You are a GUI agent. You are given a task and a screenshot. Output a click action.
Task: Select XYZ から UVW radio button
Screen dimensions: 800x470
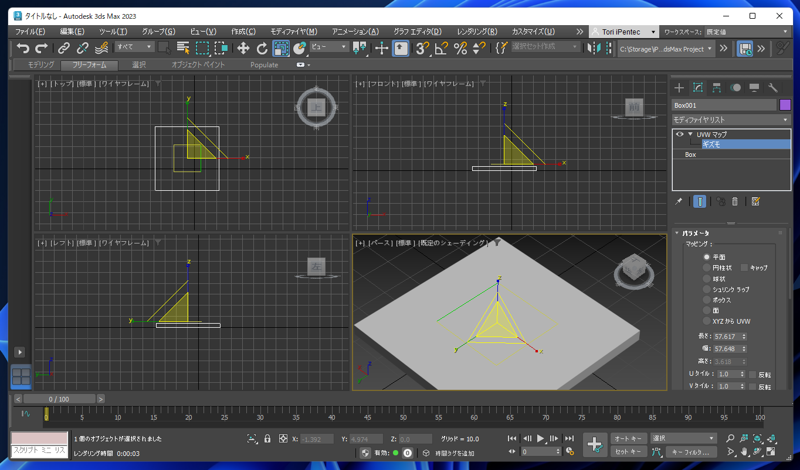click(707, 321)
